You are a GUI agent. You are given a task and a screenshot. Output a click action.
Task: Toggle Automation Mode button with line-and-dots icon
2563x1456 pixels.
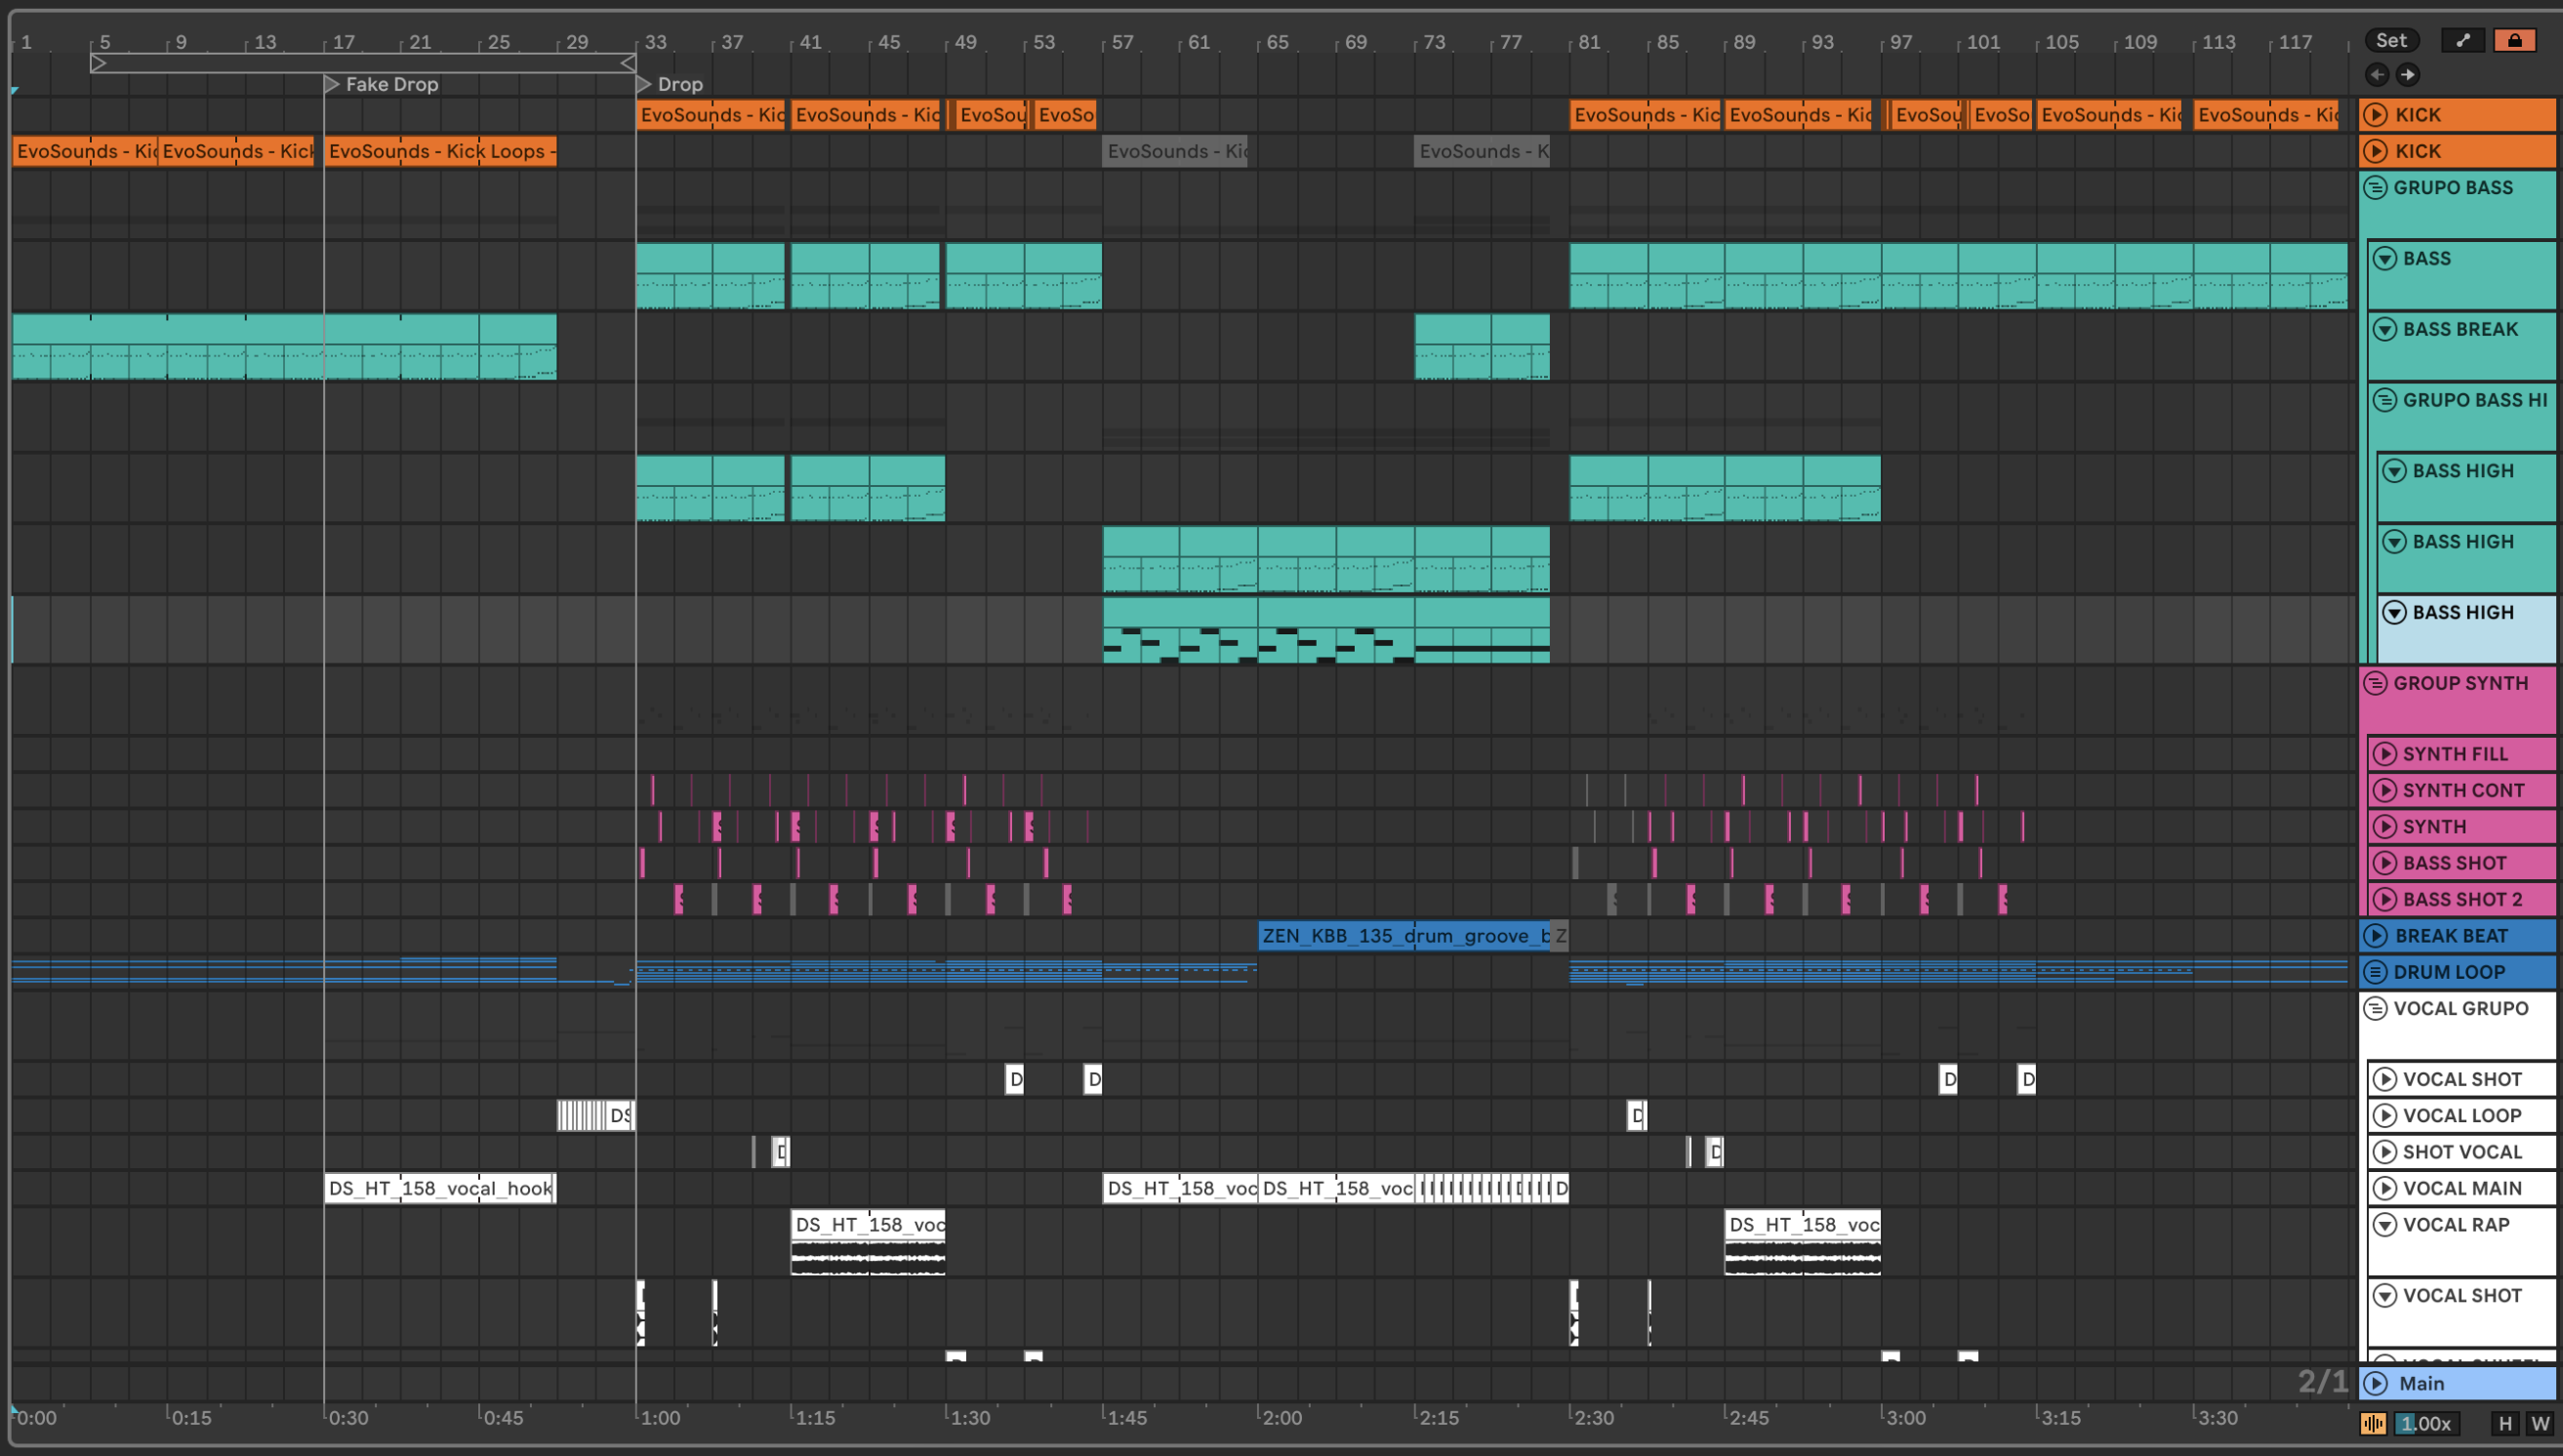click(x=2463, y=40)
